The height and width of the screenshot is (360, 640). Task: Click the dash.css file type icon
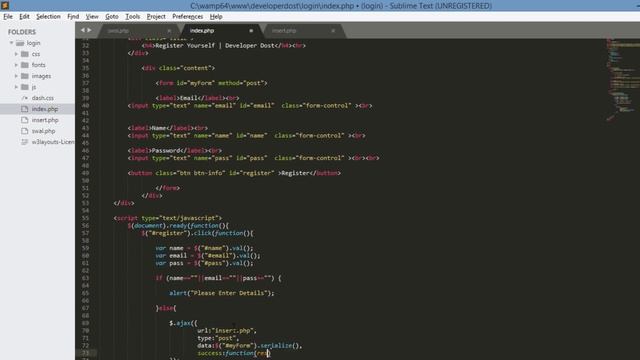coord(25,98)
